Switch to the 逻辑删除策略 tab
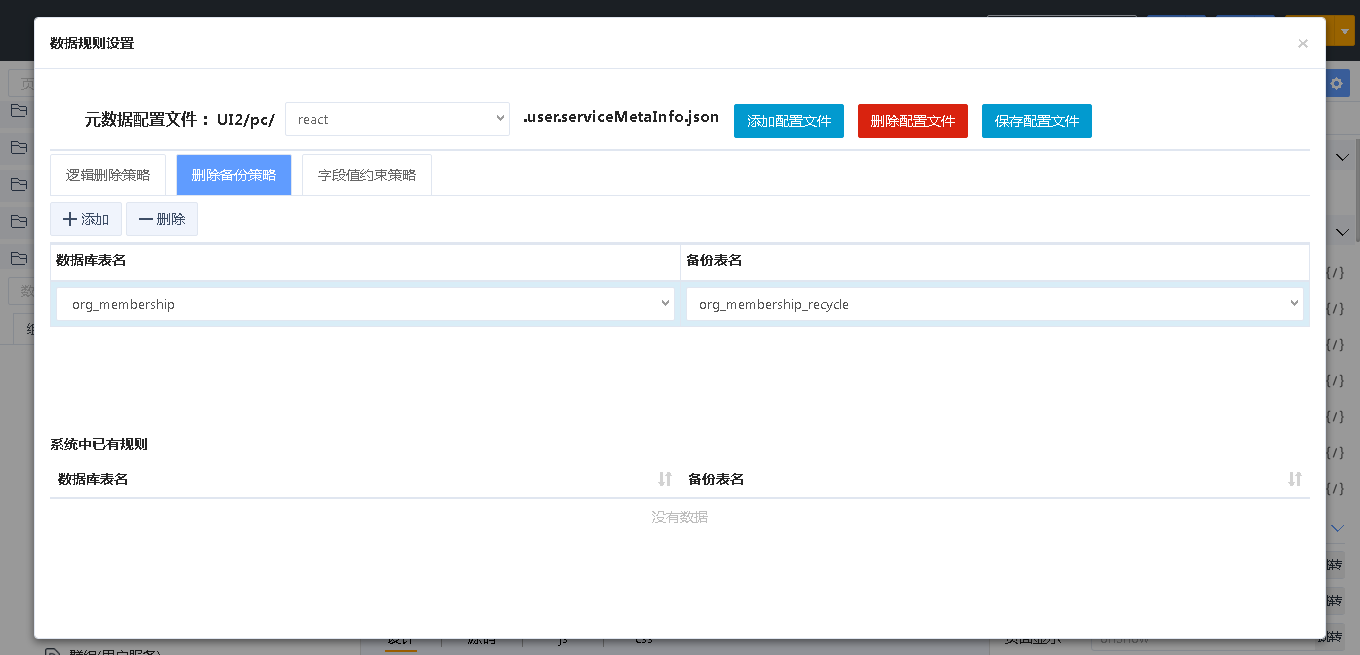Image resolution: width=1360 pixels, height=655 pixels. click(x=108, y=175)
